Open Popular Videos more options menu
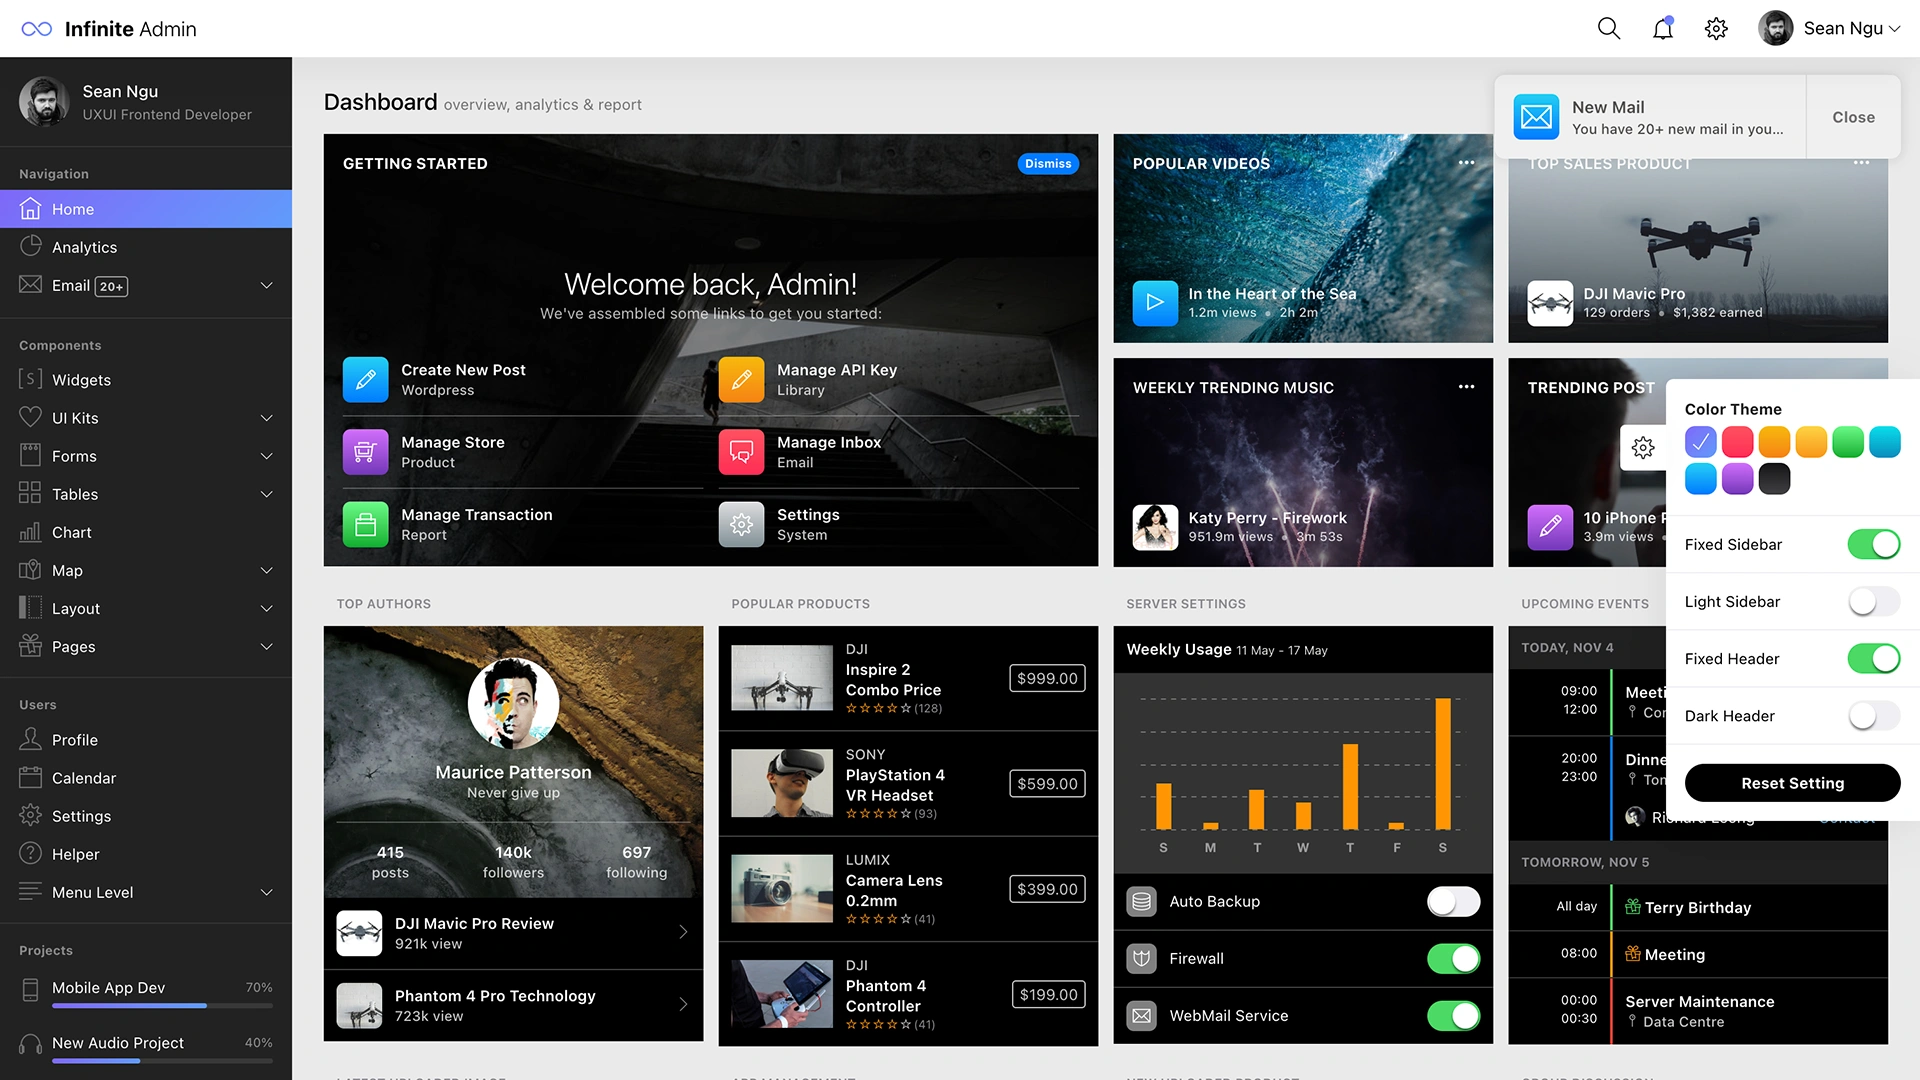 1466,163
